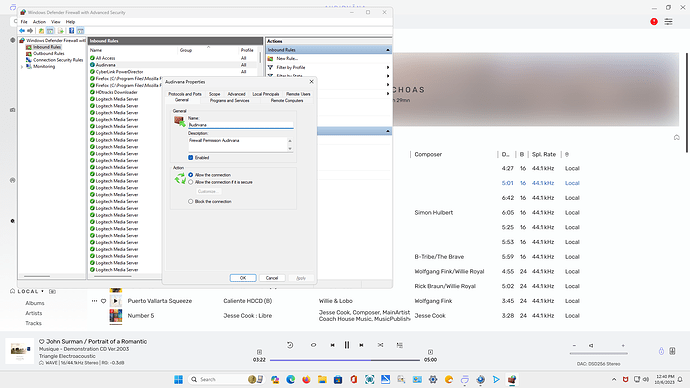Show hidden icons in system tray chevron
Viewport: 690px width, 388px height.
[614, 379]
